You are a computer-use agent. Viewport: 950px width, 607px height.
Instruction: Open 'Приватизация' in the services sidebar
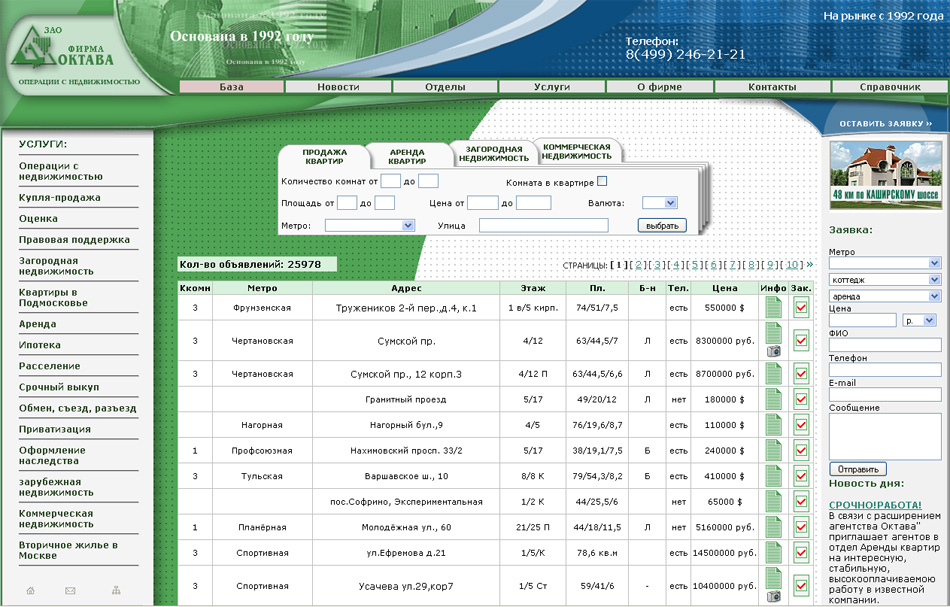(x=55, y=429)
